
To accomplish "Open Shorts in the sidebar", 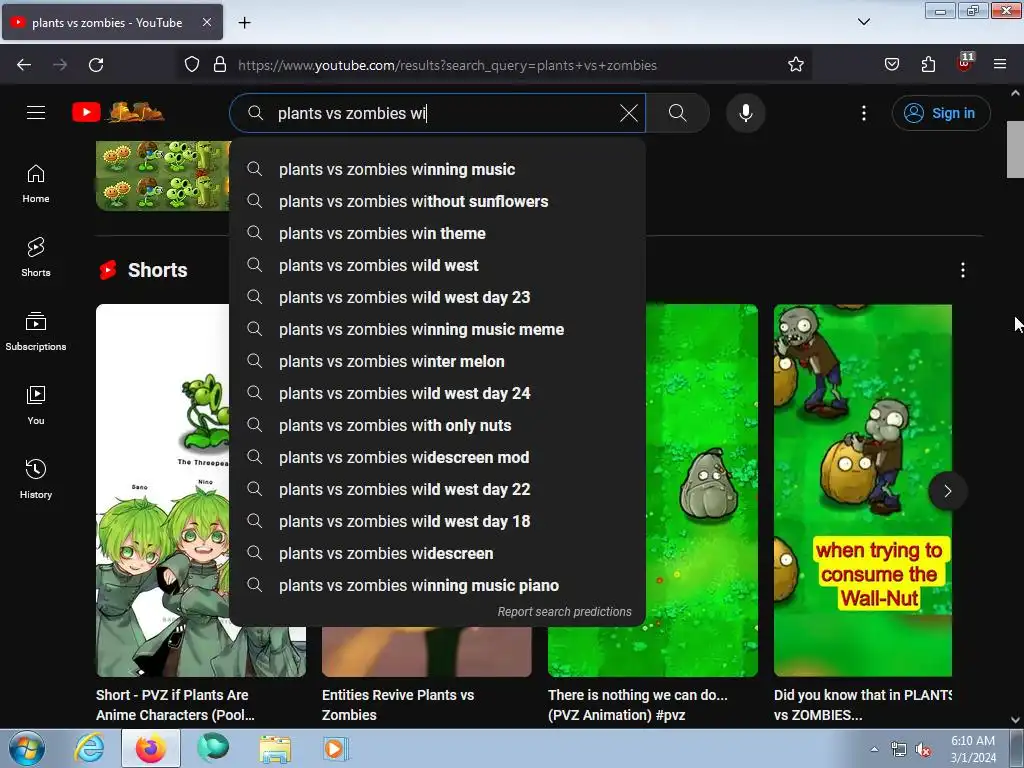I will pos(36,257).
